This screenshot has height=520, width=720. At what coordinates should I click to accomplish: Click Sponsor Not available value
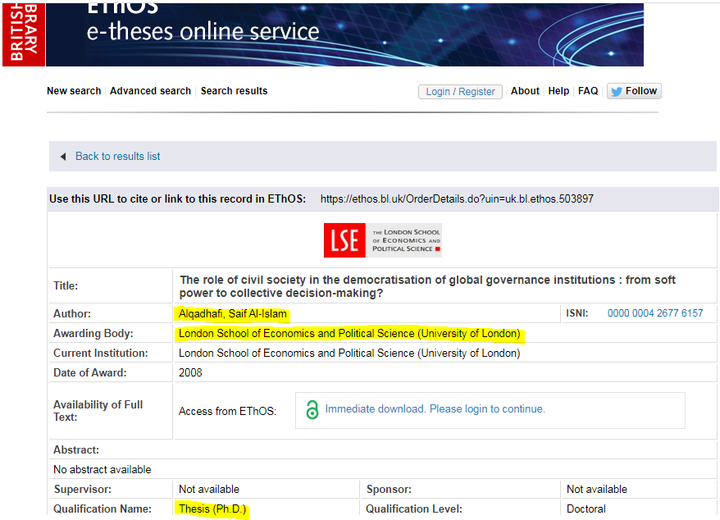596,489
